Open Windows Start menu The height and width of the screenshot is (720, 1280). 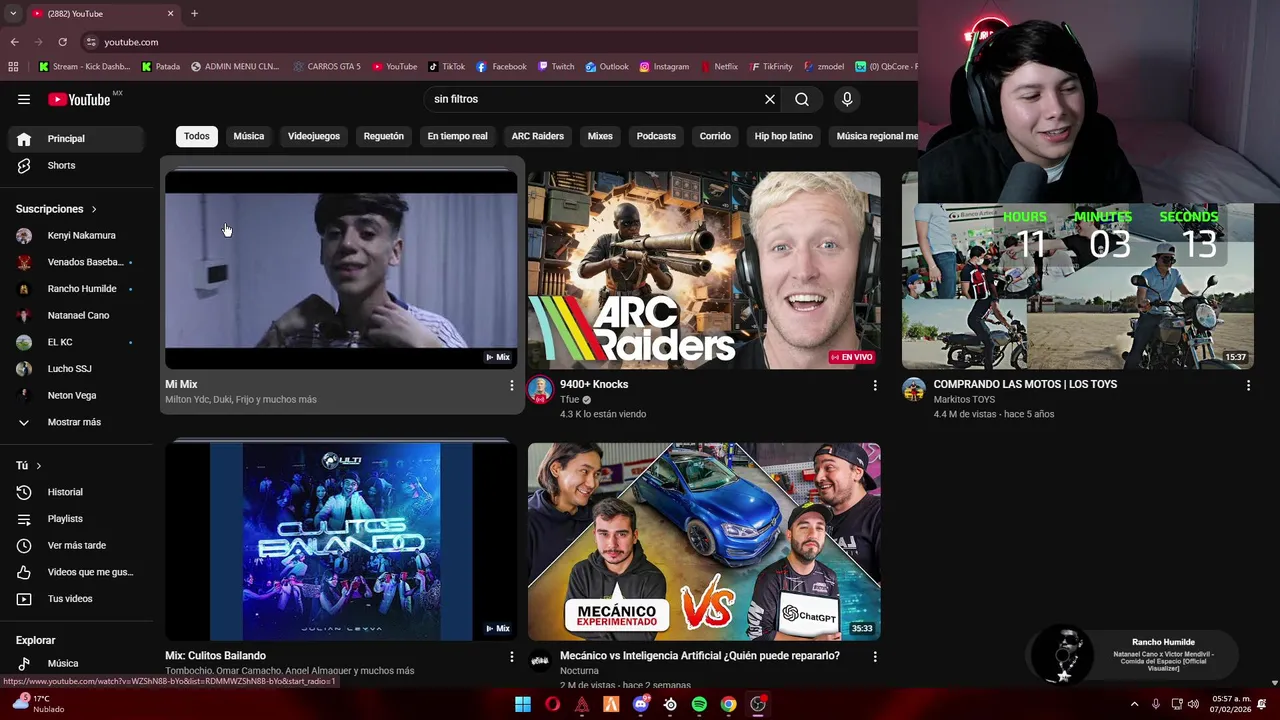point(523,704)
